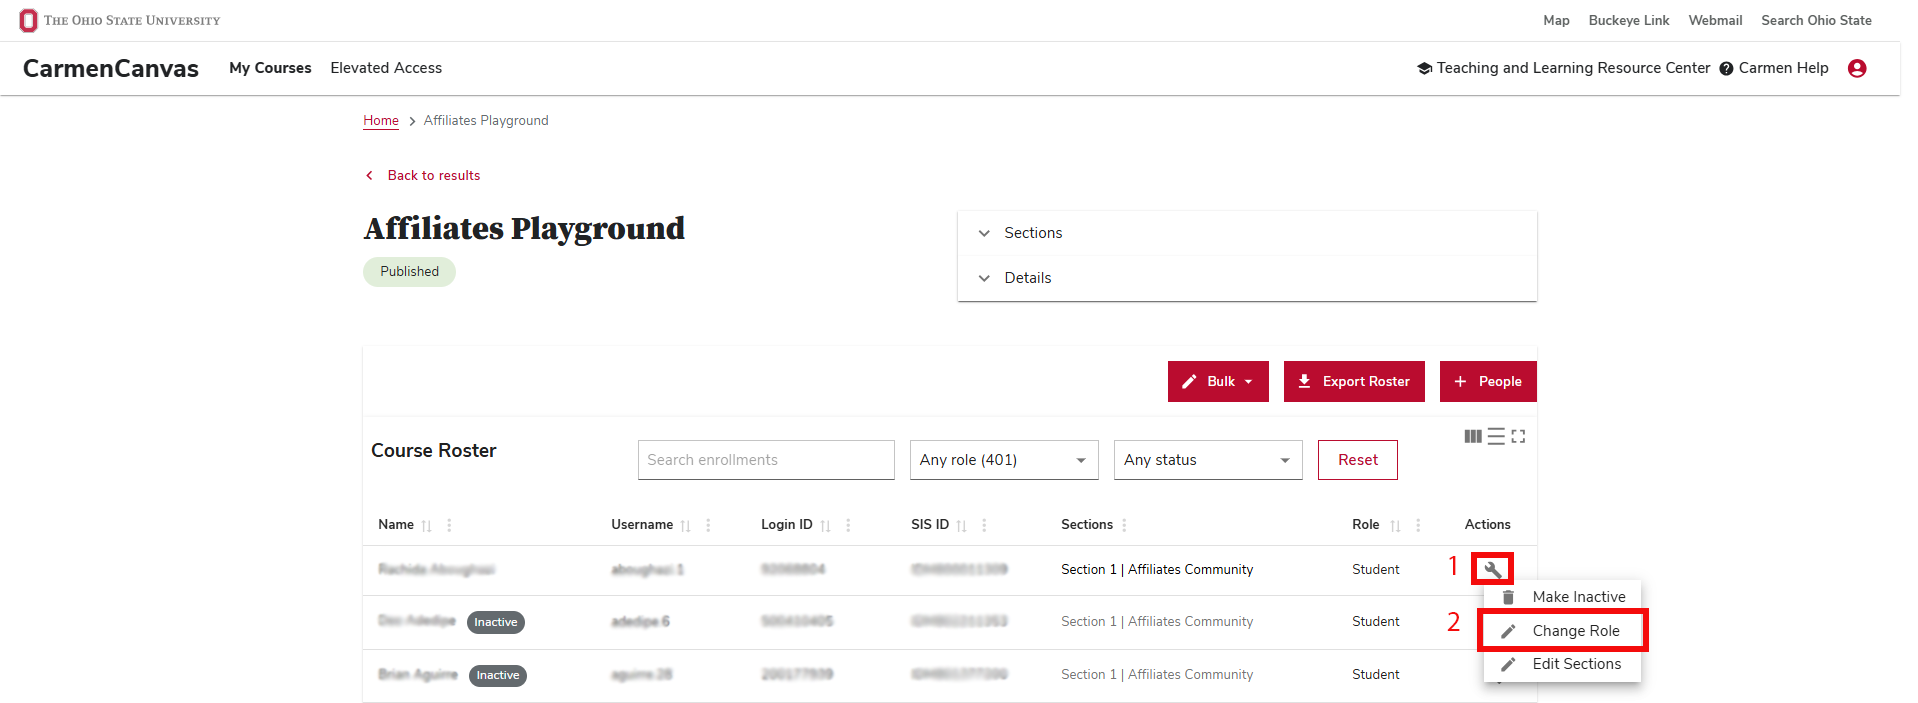Sort the roster by Username
This screenshot has width=1918, height=703.
(x=685, y=526)
